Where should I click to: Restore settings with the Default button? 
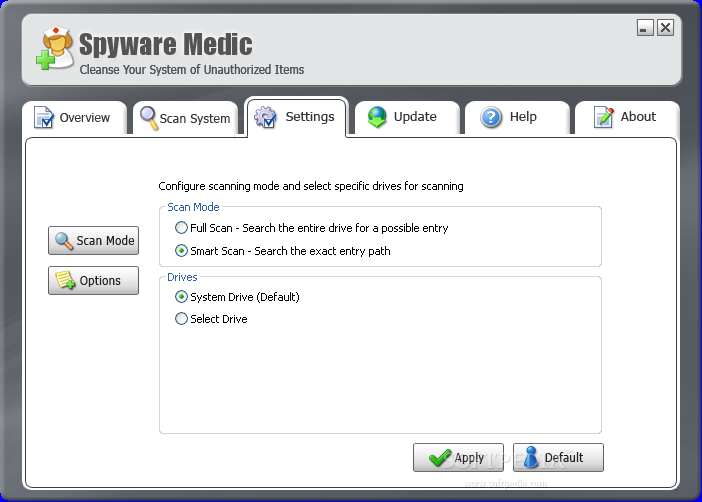(558, 457)
